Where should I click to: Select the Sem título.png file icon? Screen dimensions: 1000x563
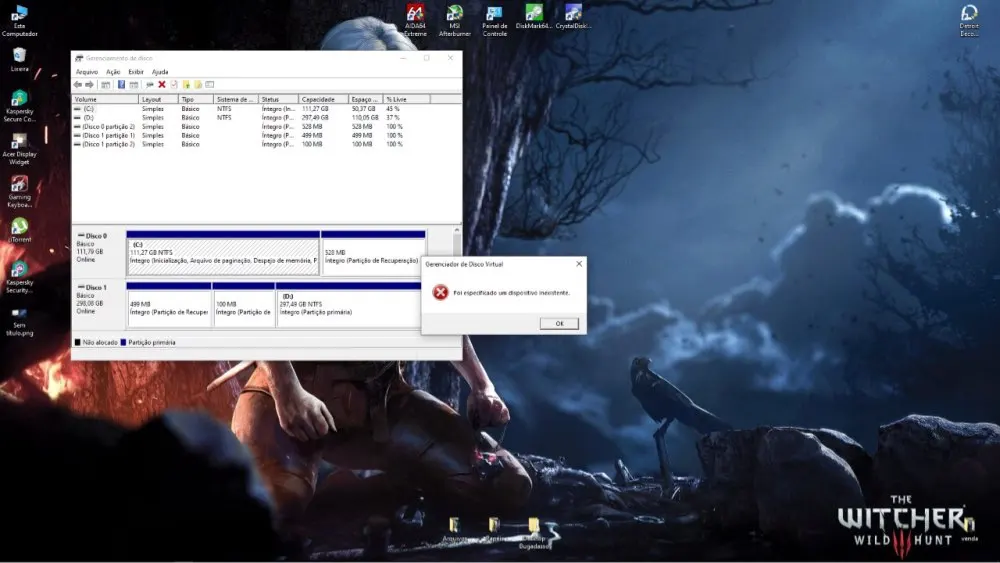[19, 321]
